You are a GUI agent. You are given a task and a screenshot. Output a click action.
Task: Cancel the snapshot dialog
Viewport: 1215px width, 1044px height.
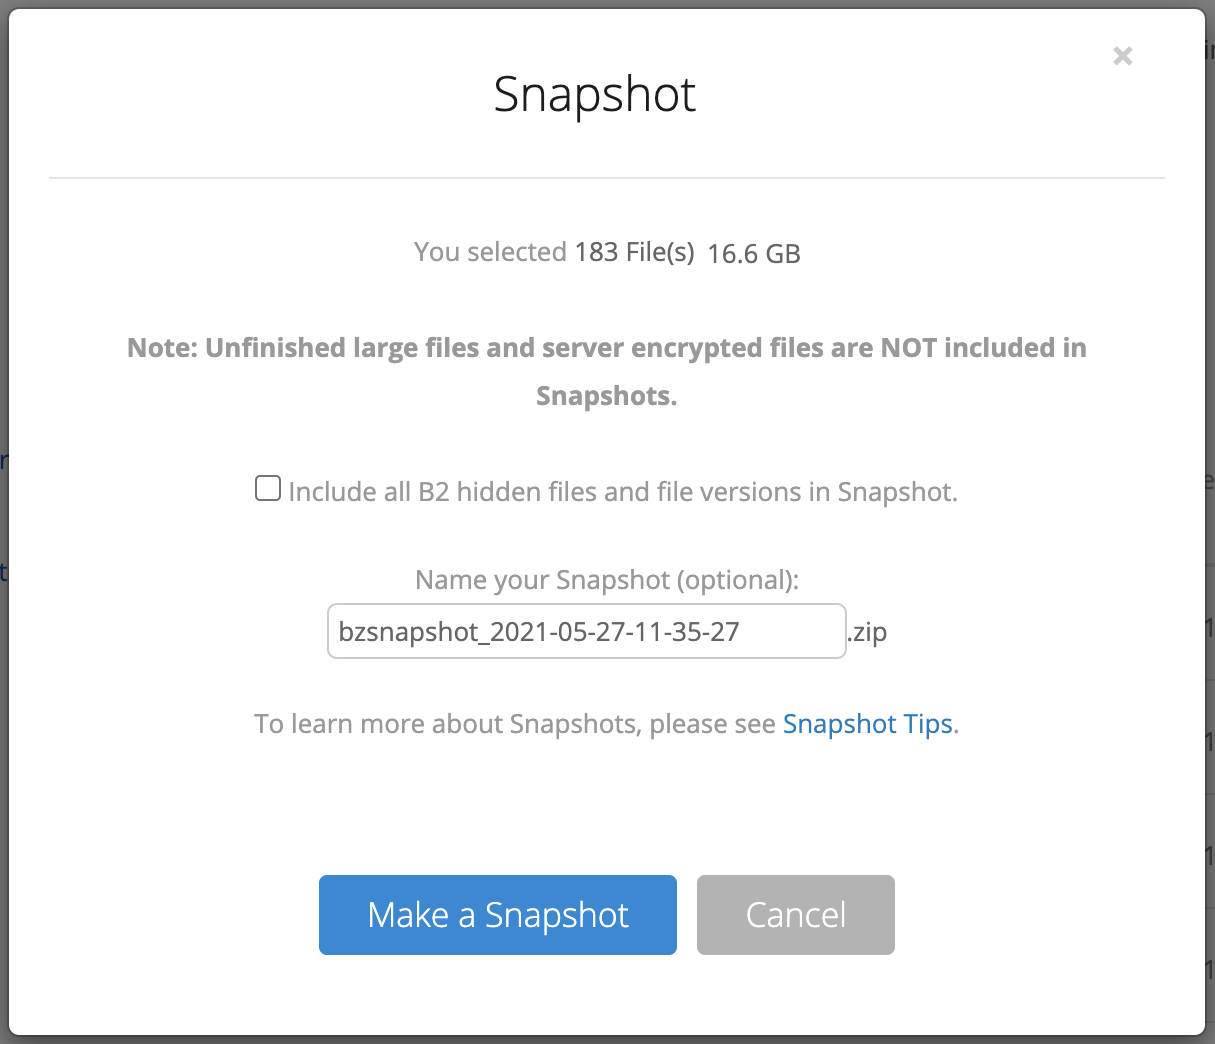(x=796, y=915)
